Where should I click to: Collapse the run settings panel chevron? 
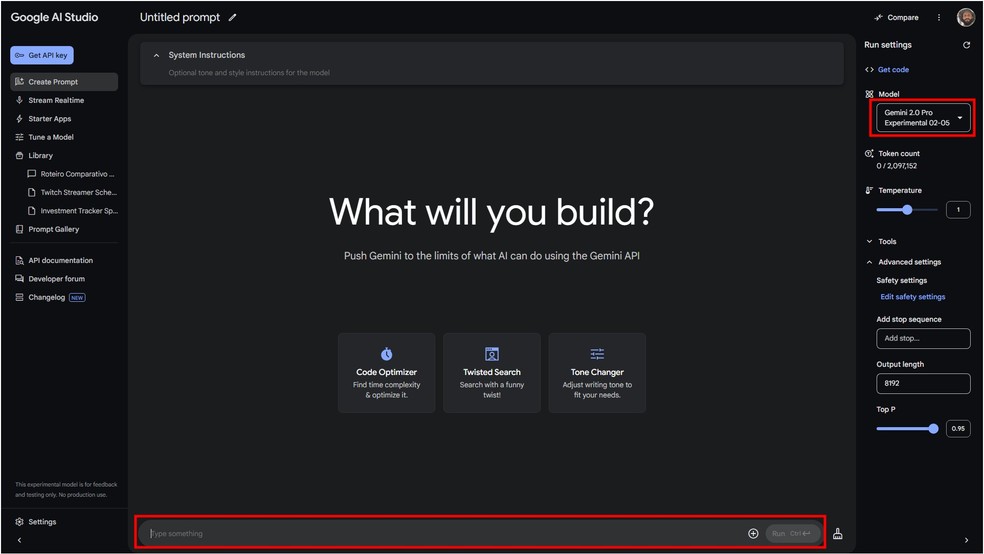click(966, 540)
